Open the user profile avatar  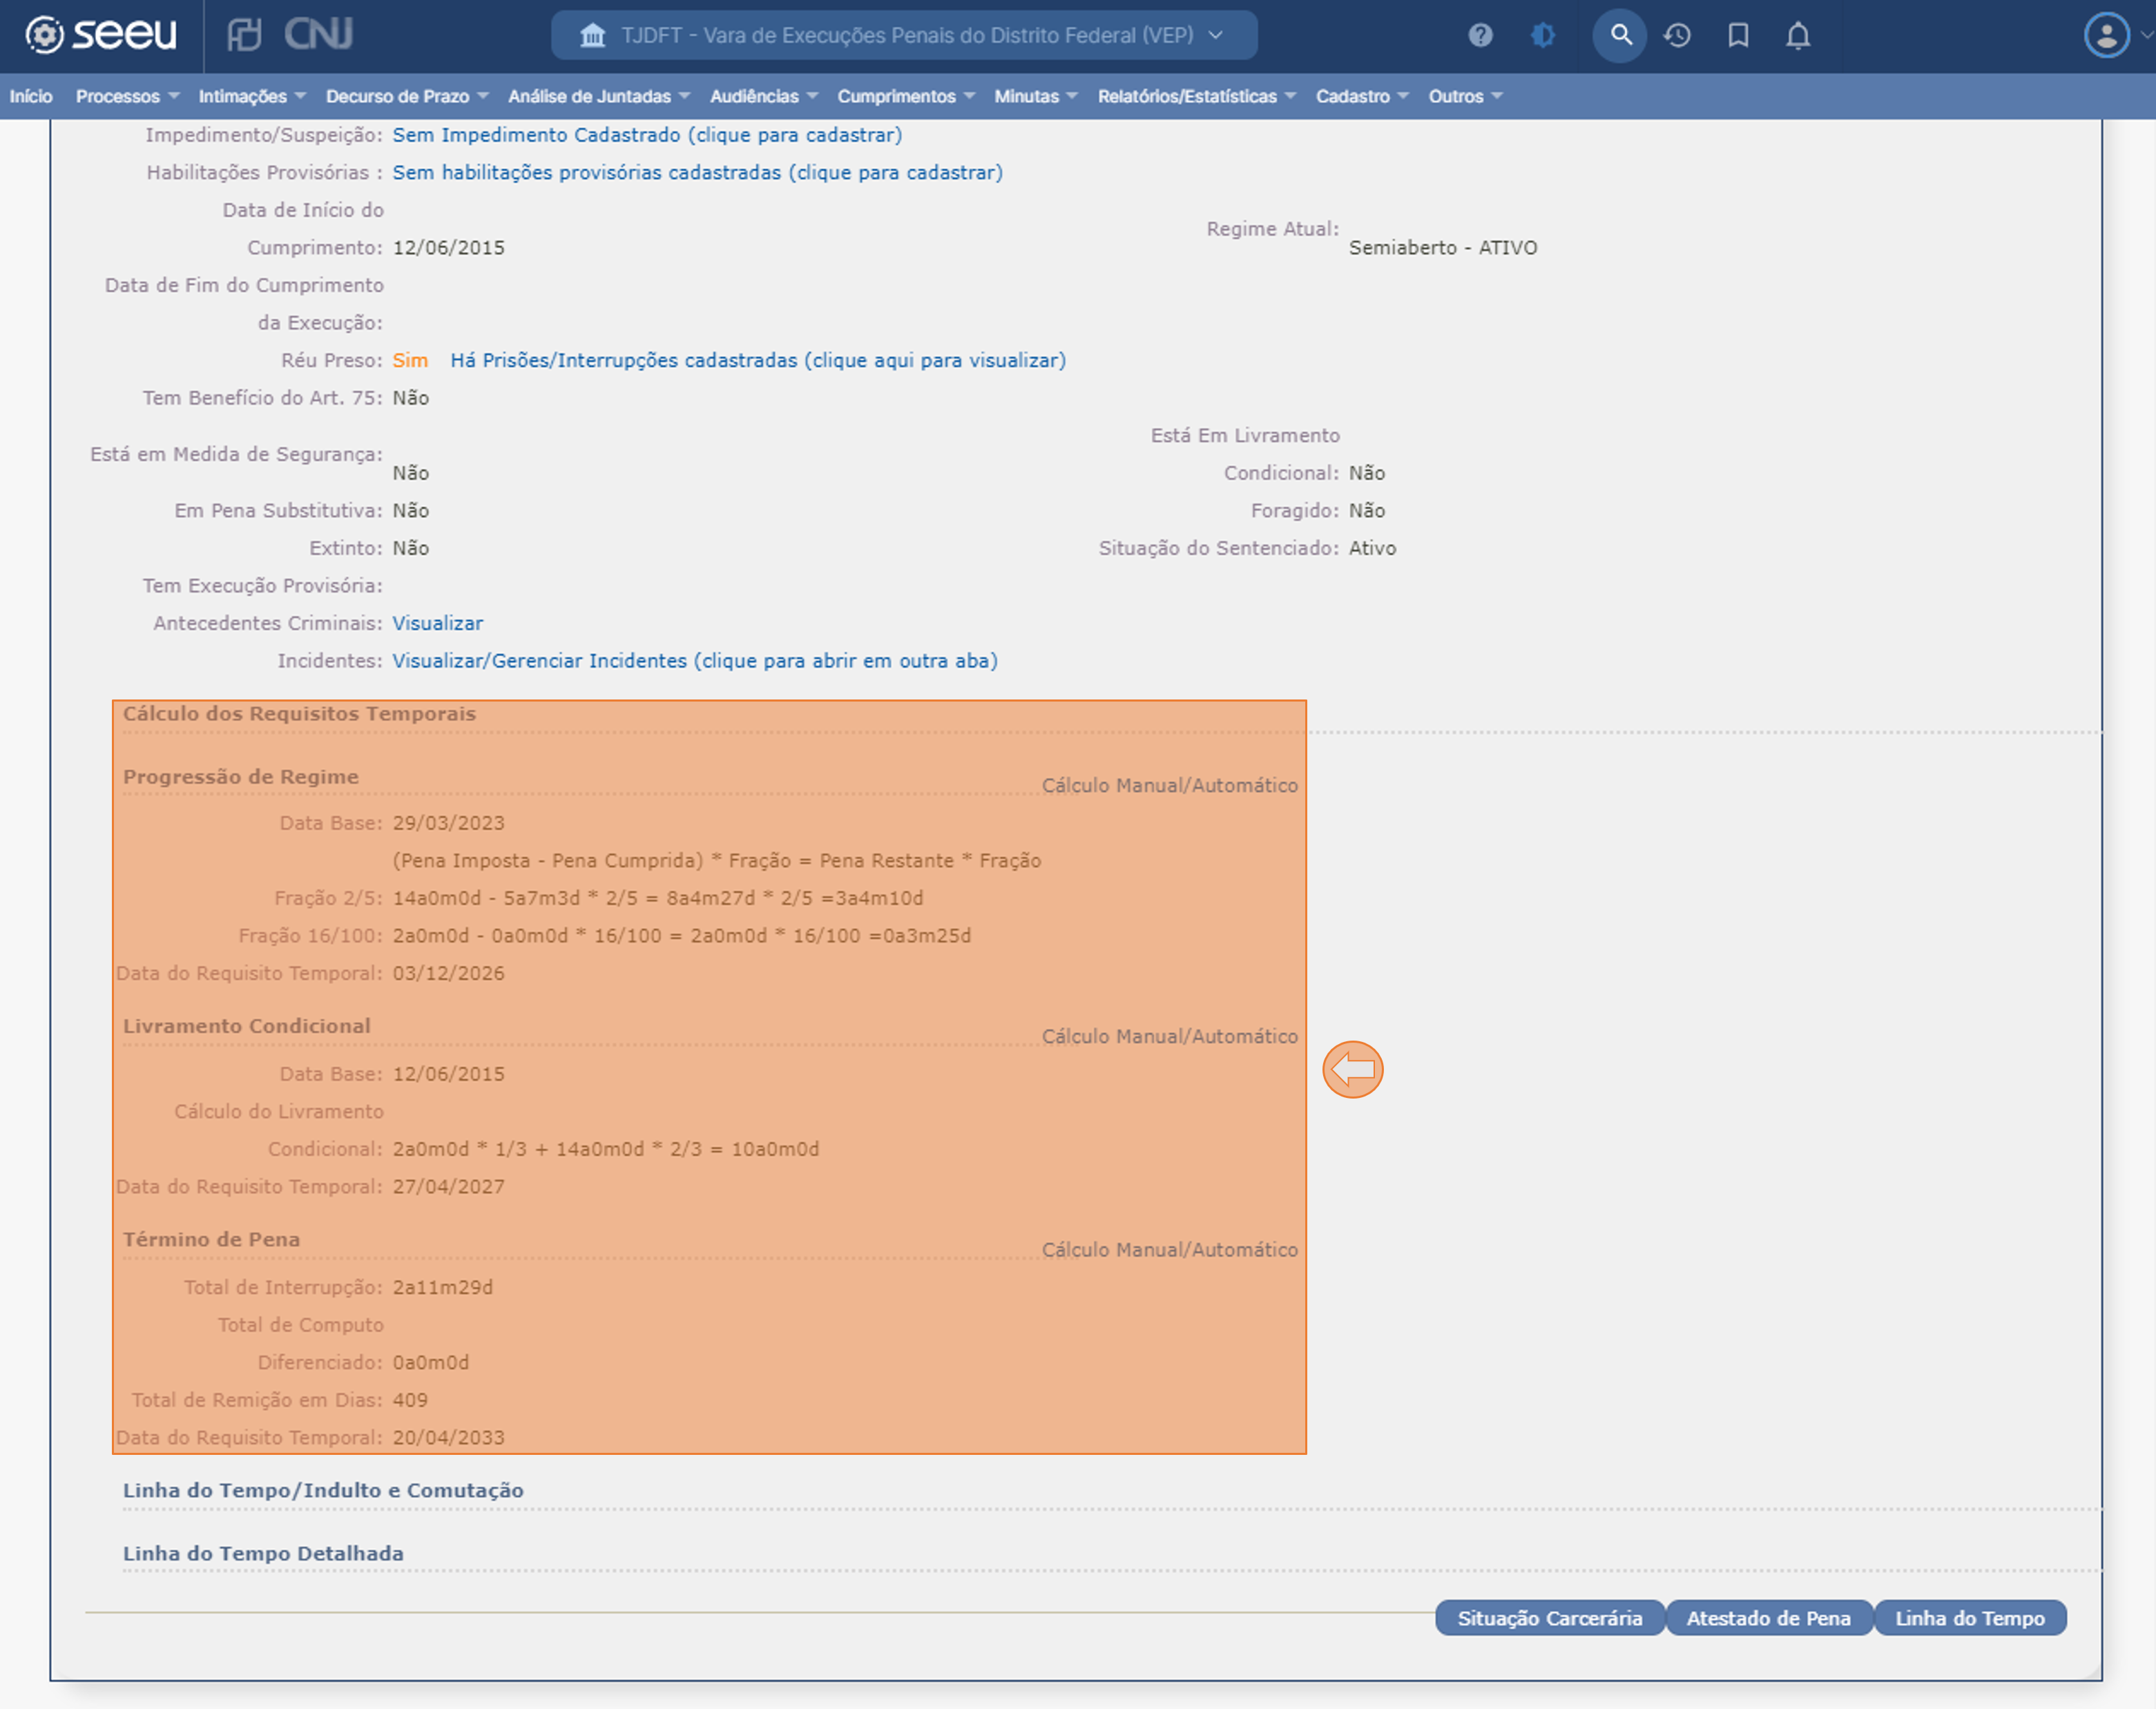[2106, 36]
